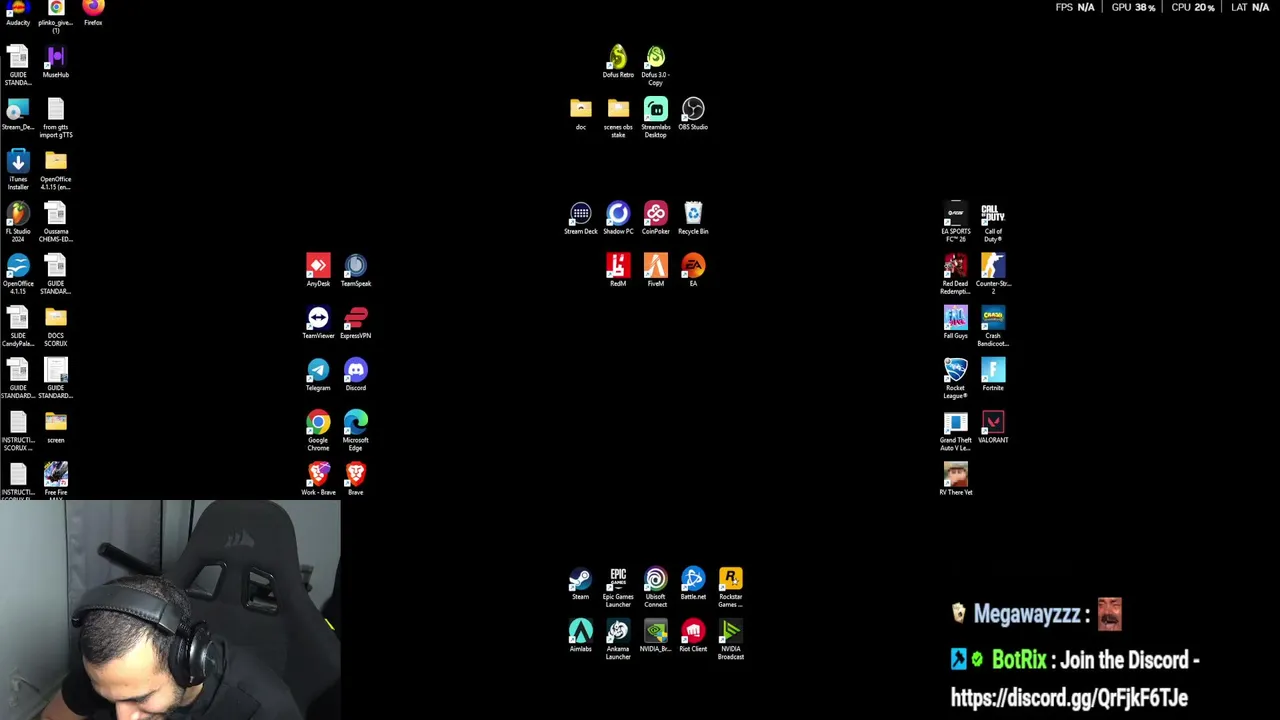Image resolution: width=1280 pixels, height=720 pixels.
Task: Launch RedM
Action: point(618,270)
